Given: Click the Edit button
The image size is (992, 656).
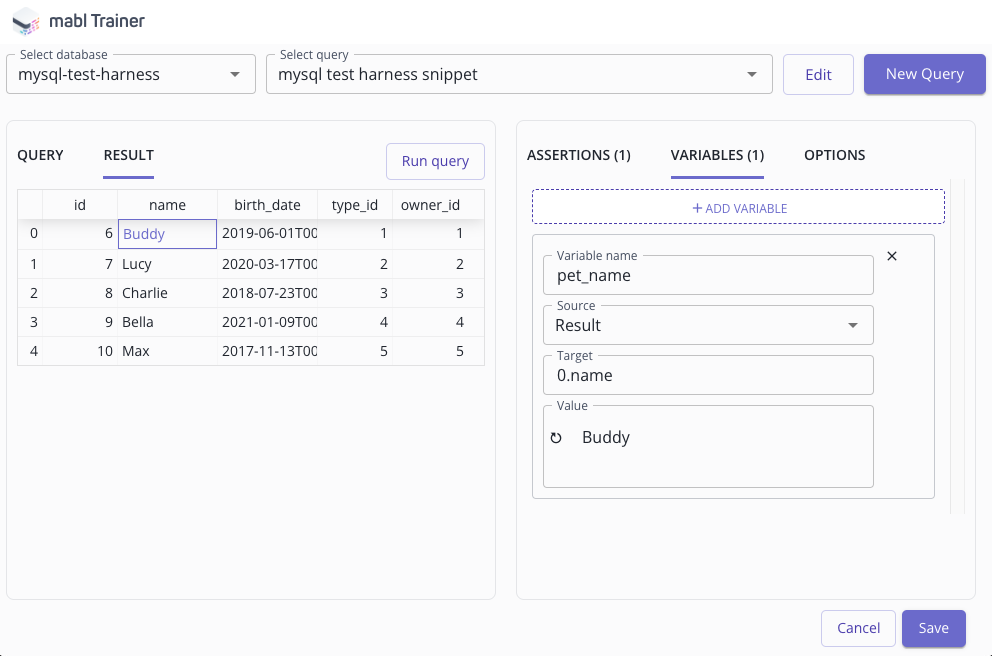Looking at the screenshot, I should pyautogui.click(x=818, y=74).
